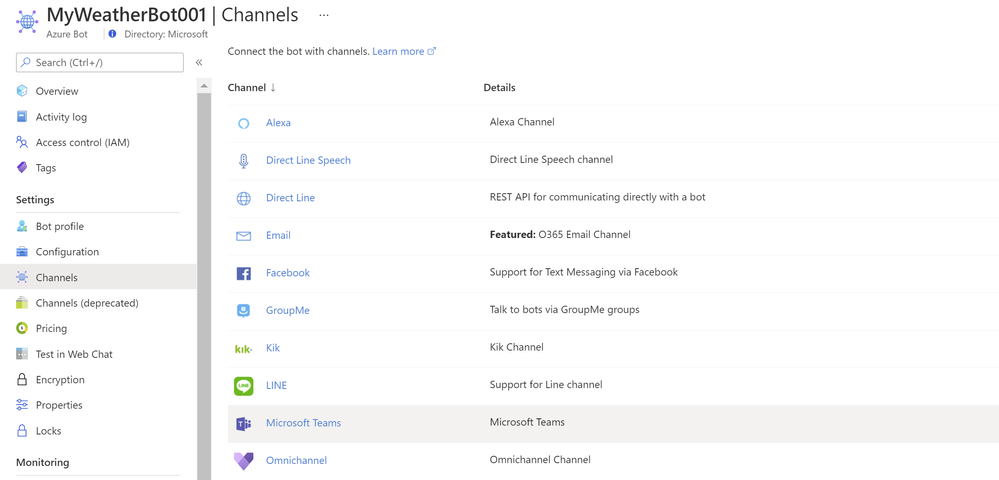Click the Channels sidebar icon
Image resolution: width=999 pixels, height=480 pixels.
tap(22, 277)
